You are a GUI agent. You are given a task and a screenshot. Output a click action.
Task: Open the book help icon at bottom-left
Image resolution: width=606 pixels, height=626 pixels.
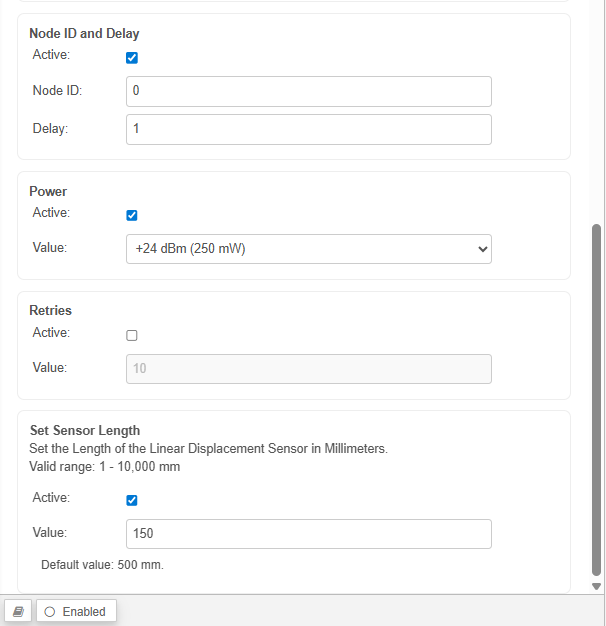(x=19, y=611)
